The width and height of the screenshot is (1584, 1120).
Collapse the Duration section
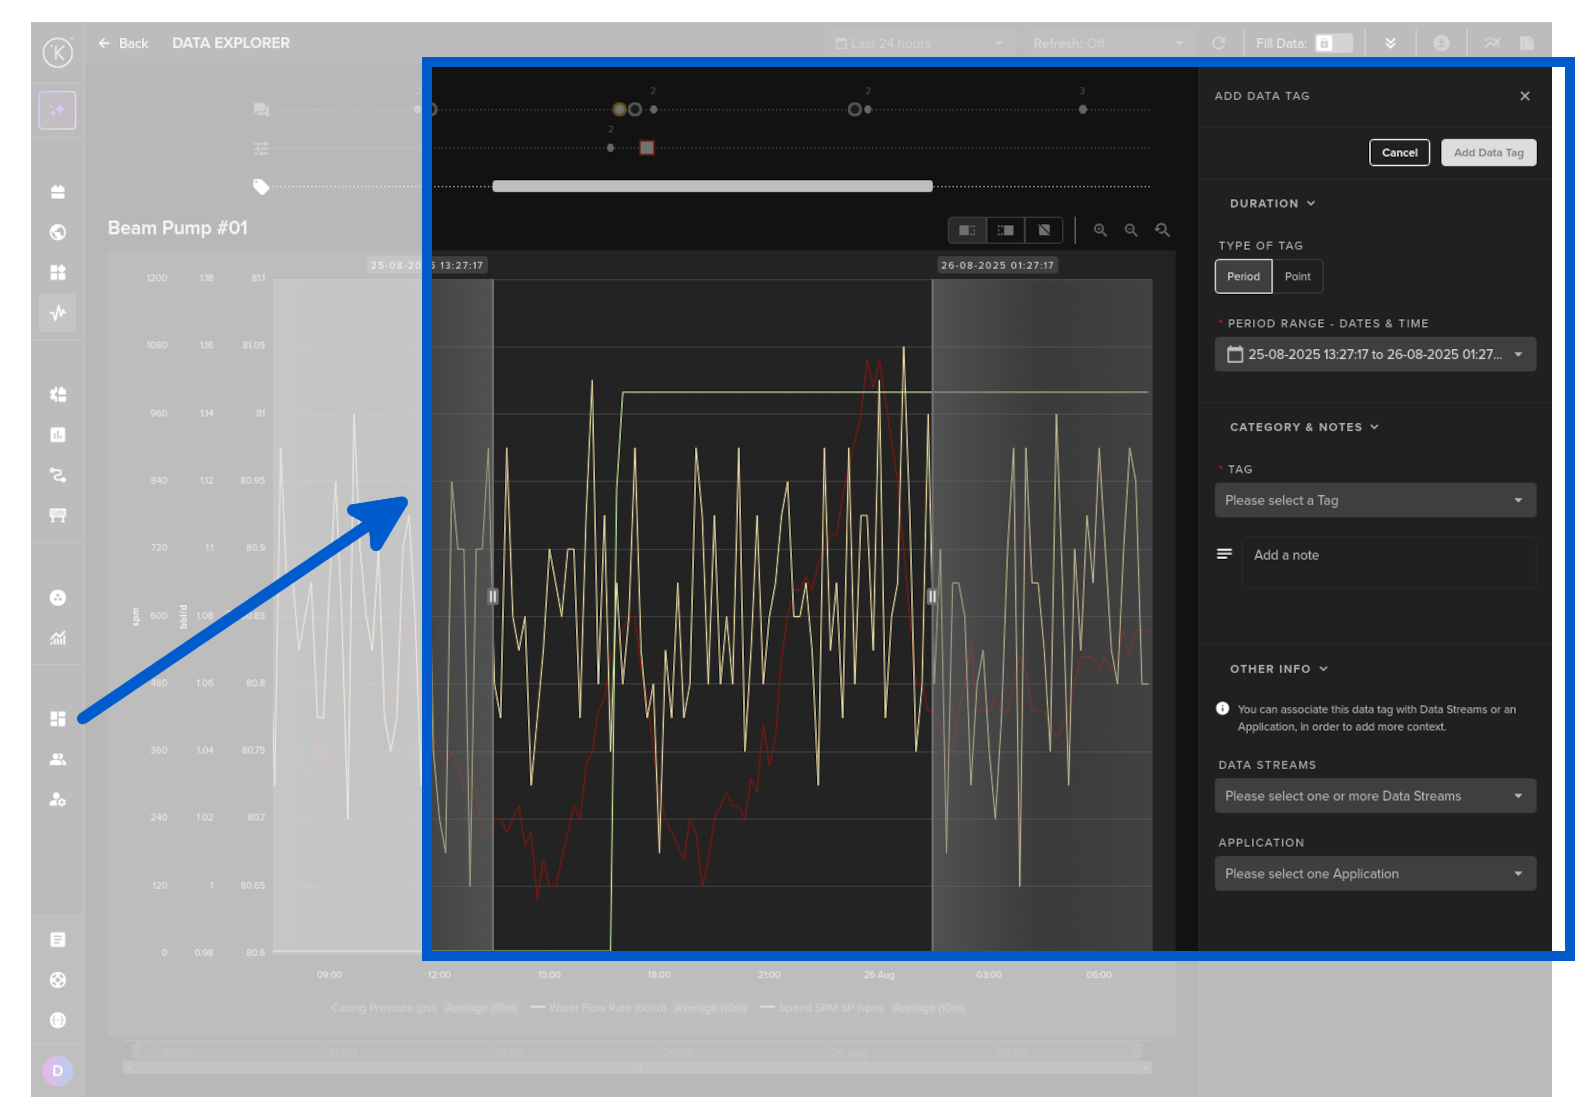[1272, 203]
